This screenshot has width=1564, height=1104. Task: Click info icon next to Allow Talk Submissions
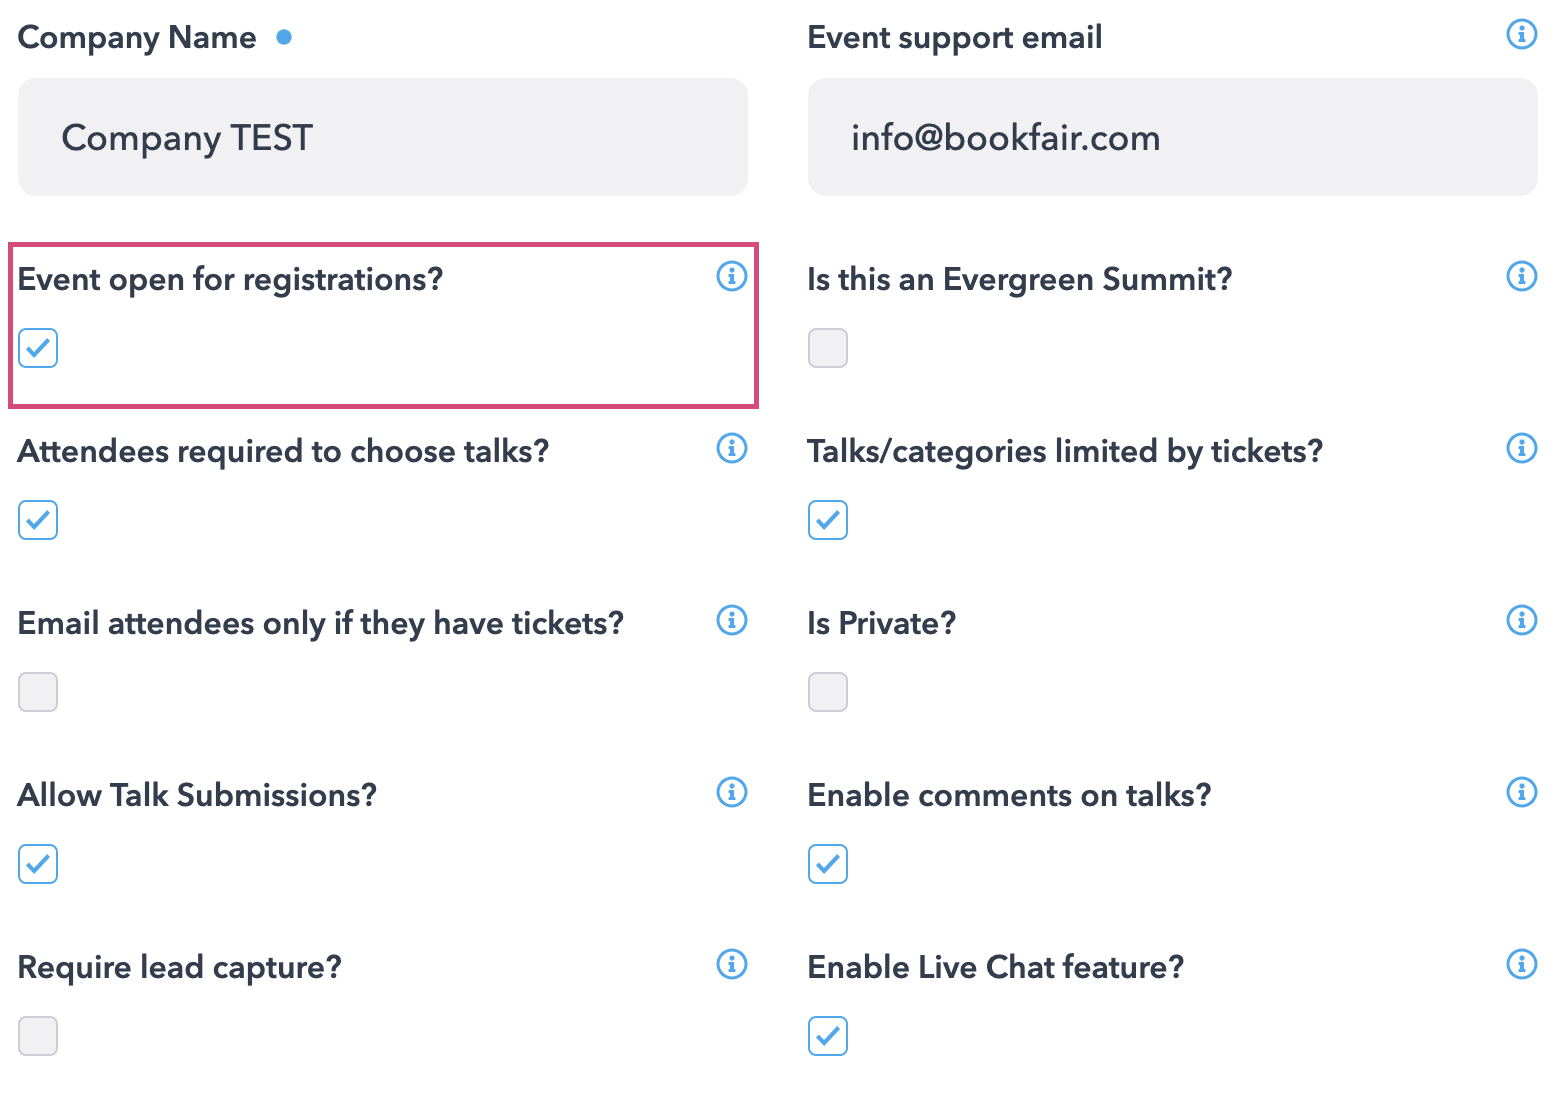pos(732,792)
